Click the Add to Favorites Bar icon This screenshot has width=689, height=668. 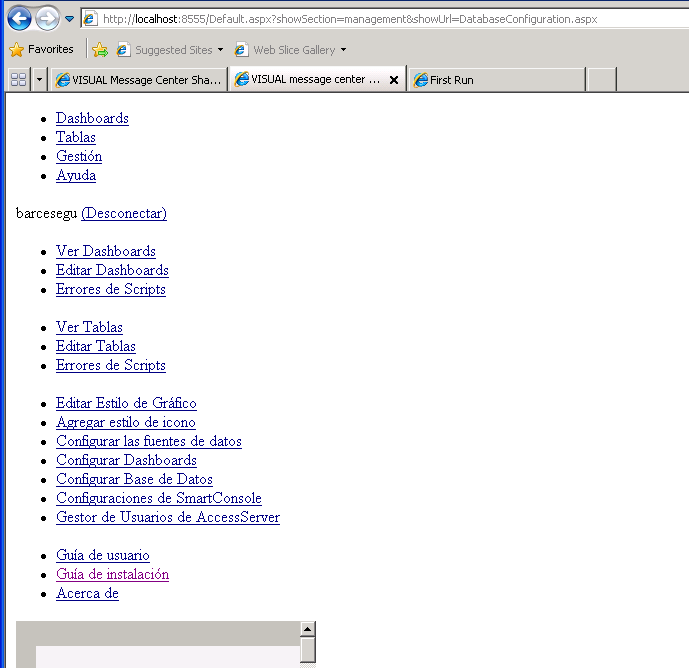100,49
